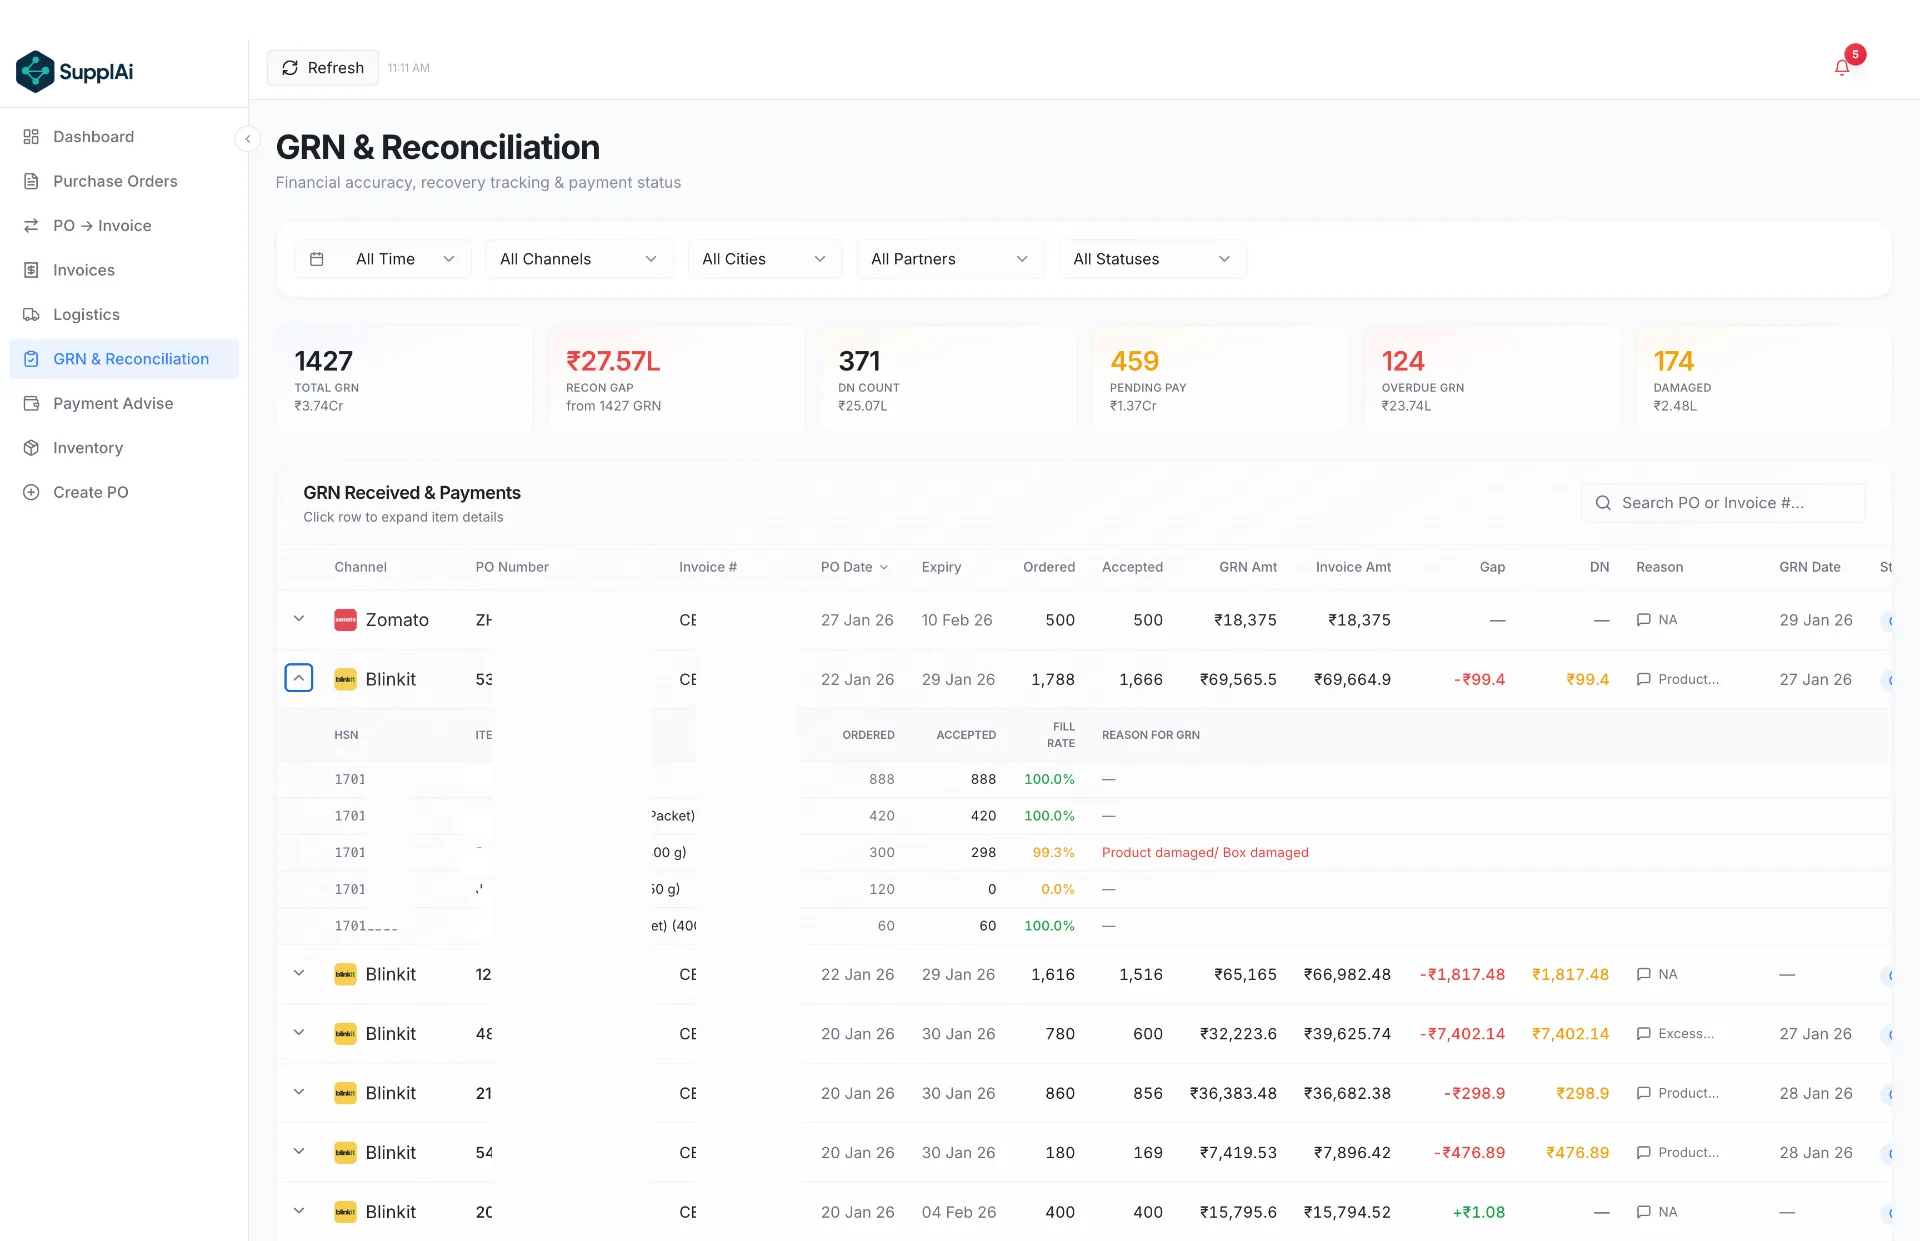
Task: Click the calendar icon in date filter
Action: point(317,259)
